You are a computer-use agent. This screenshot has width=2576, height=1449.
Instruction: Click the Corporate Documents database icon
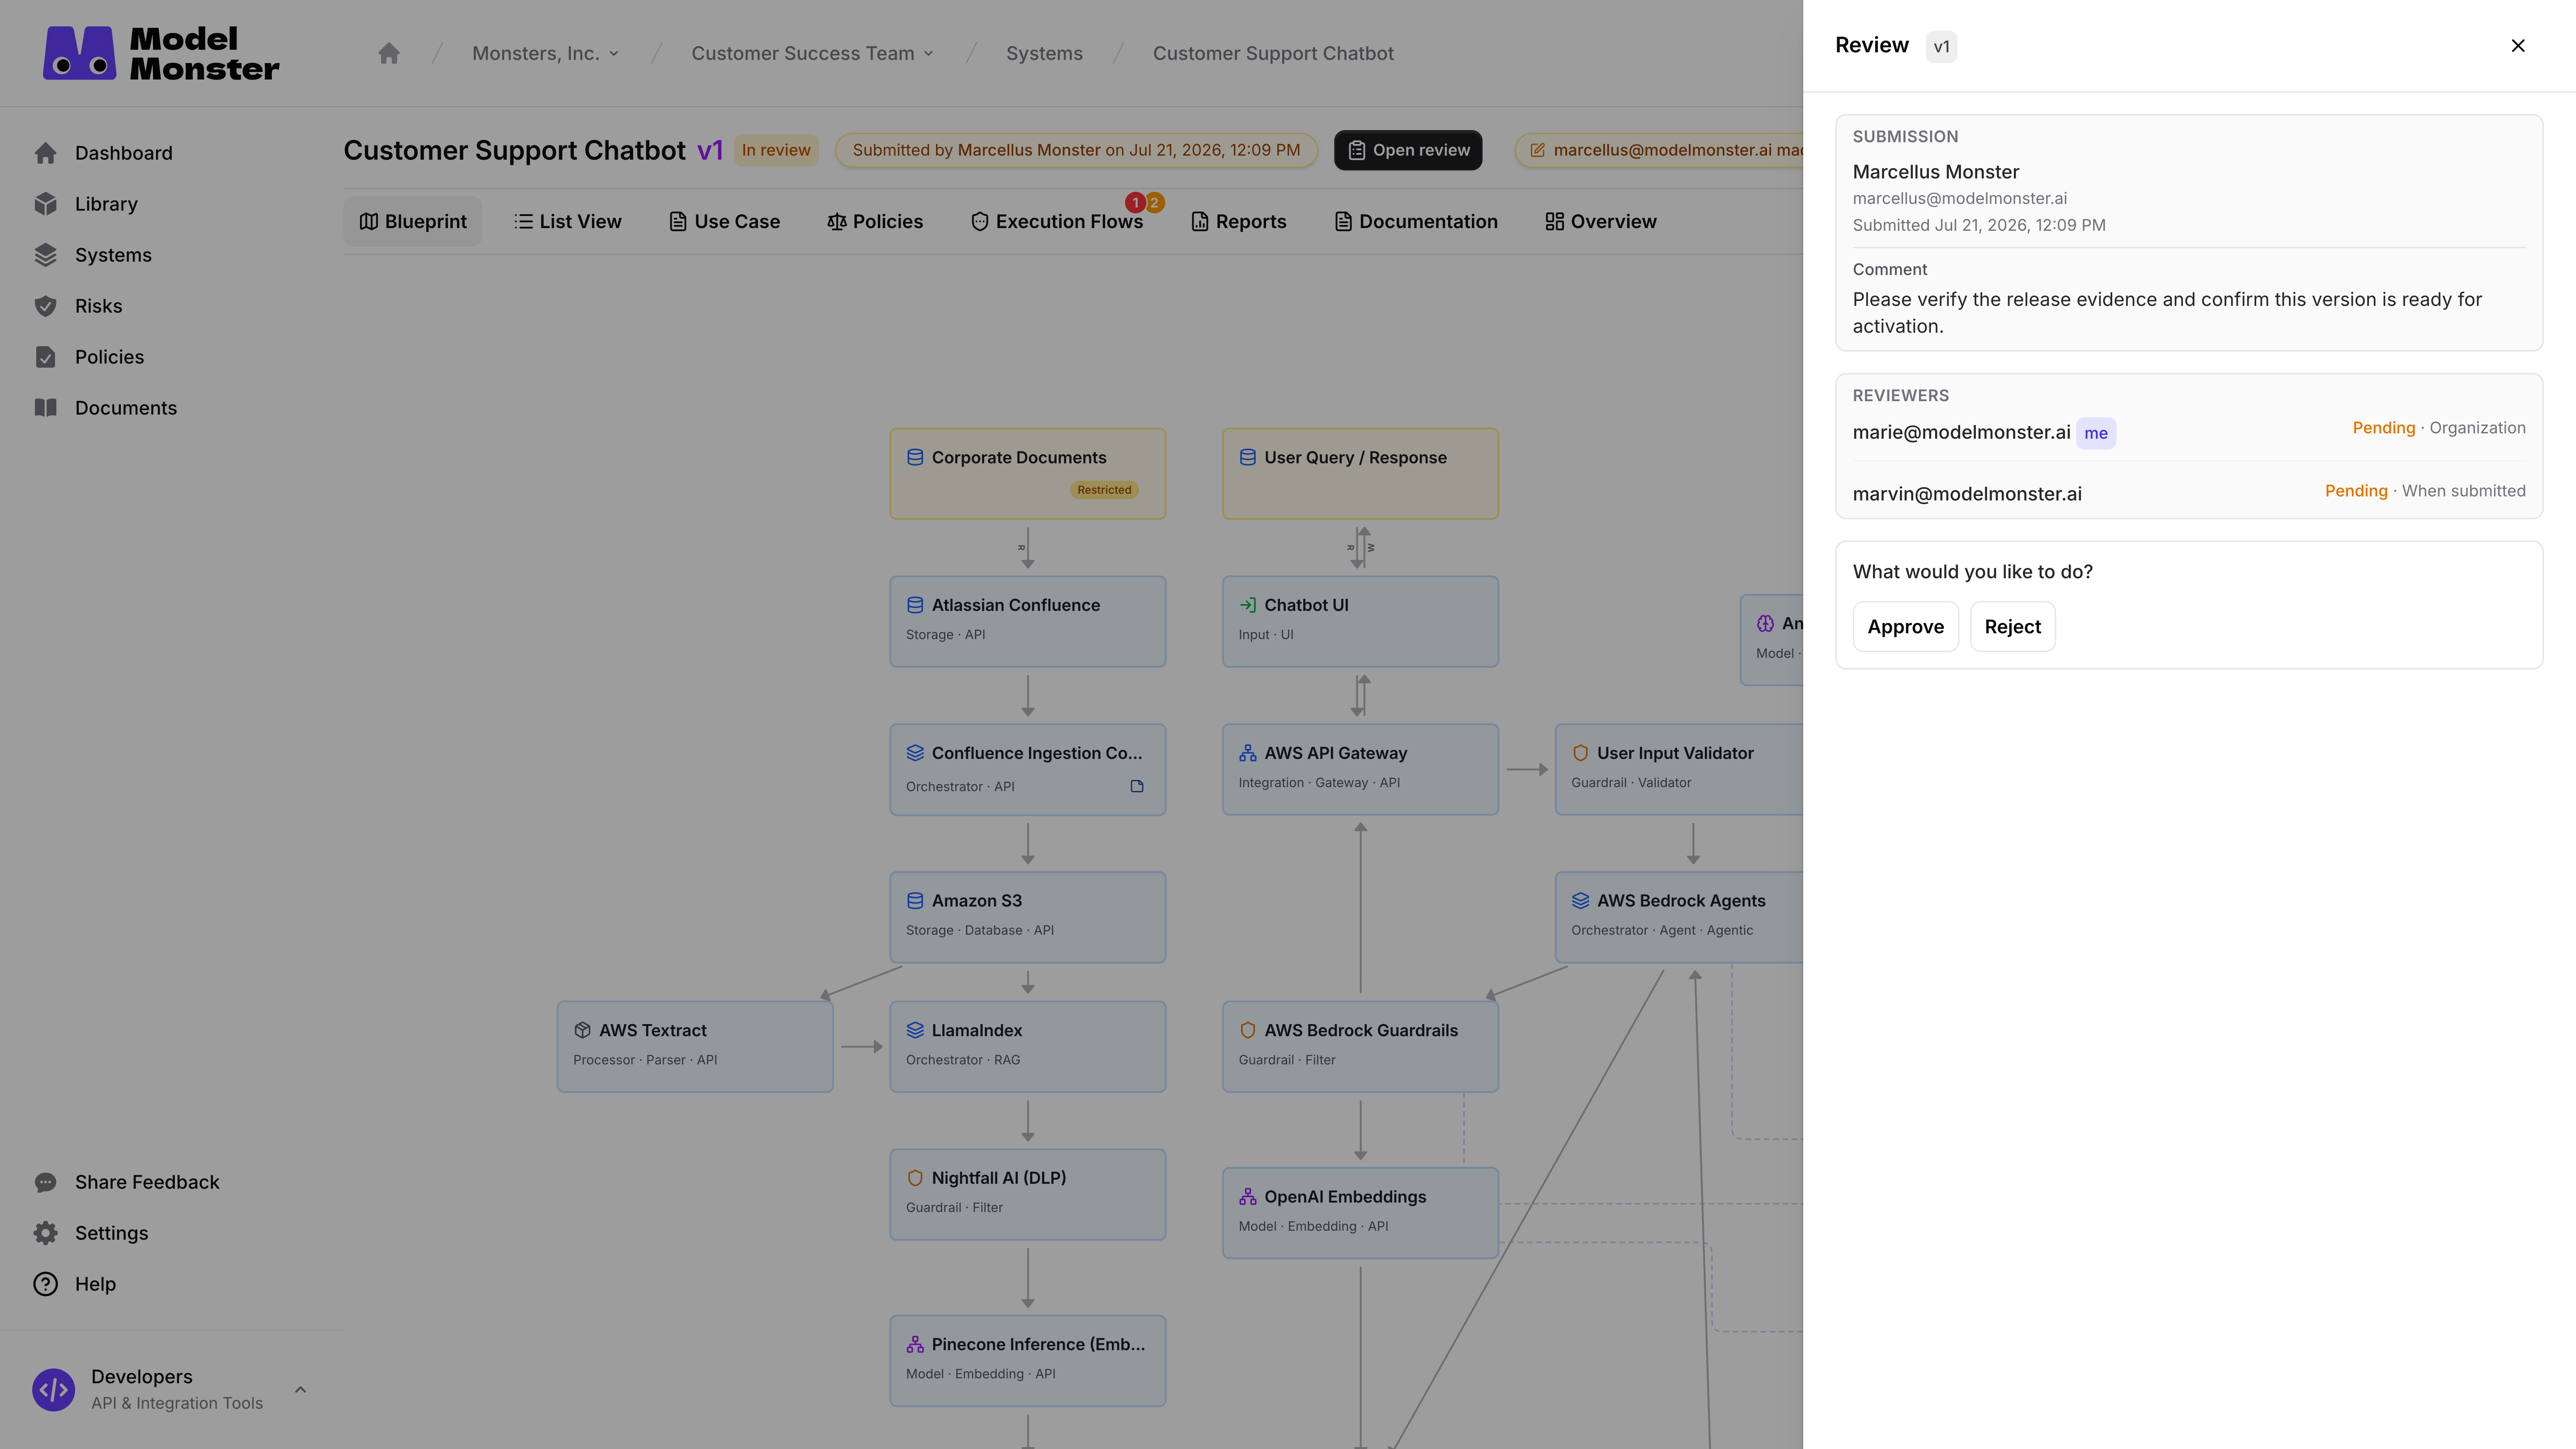[x=915, y=457]
